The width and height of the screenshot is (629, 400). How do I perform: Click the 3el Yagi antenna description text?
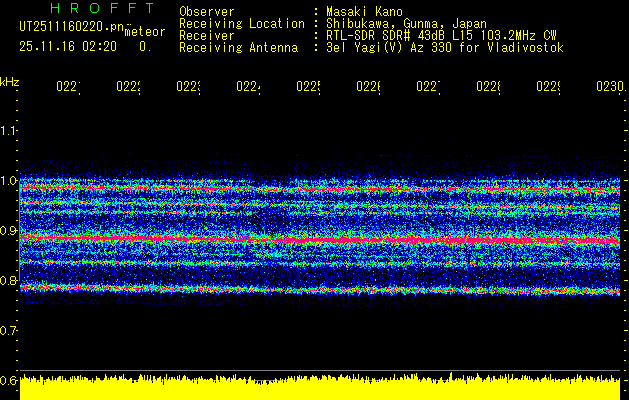pos(445,48)
